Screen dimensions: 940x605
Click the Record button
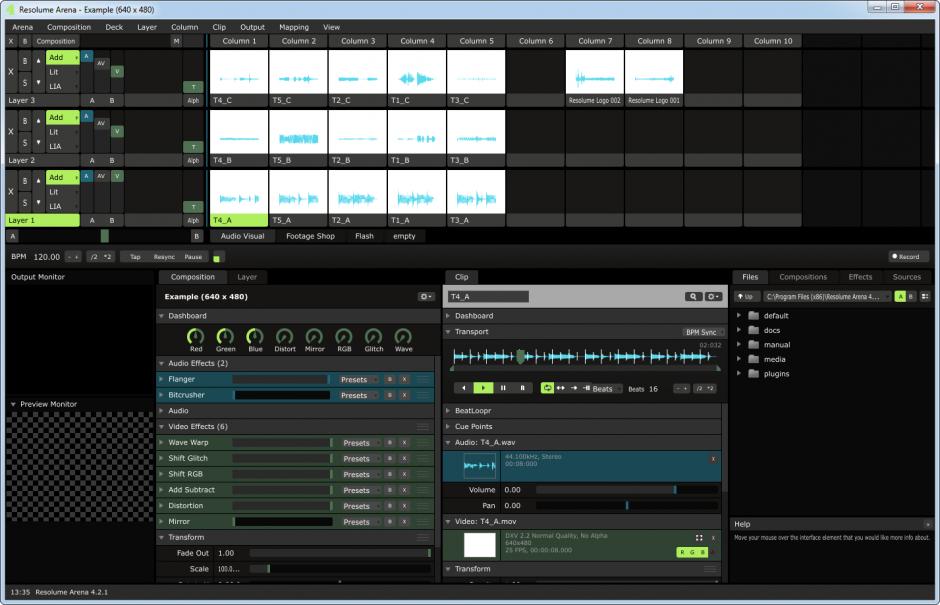click(x=908, y=257)
